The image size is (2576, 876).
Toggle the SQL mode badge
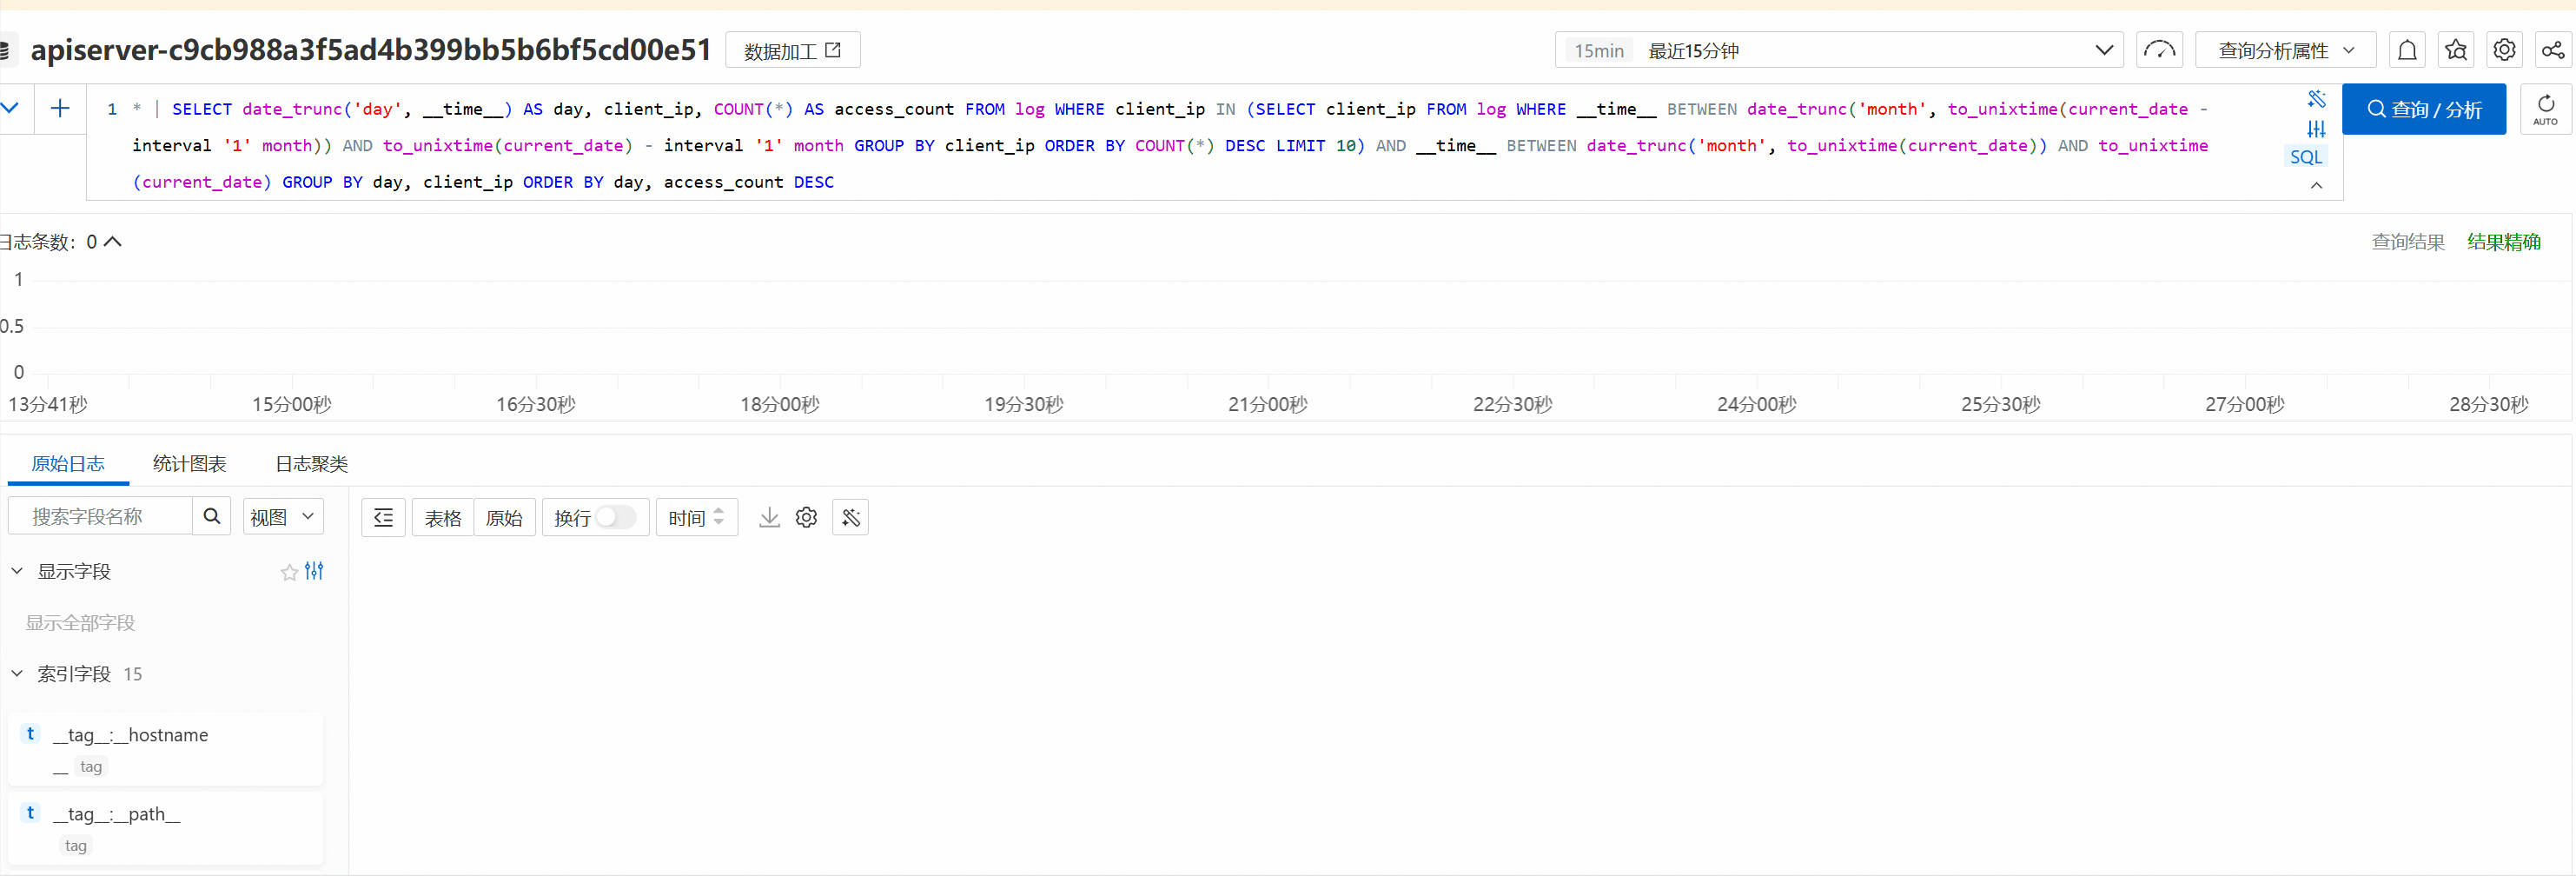tap(2306, 157)
